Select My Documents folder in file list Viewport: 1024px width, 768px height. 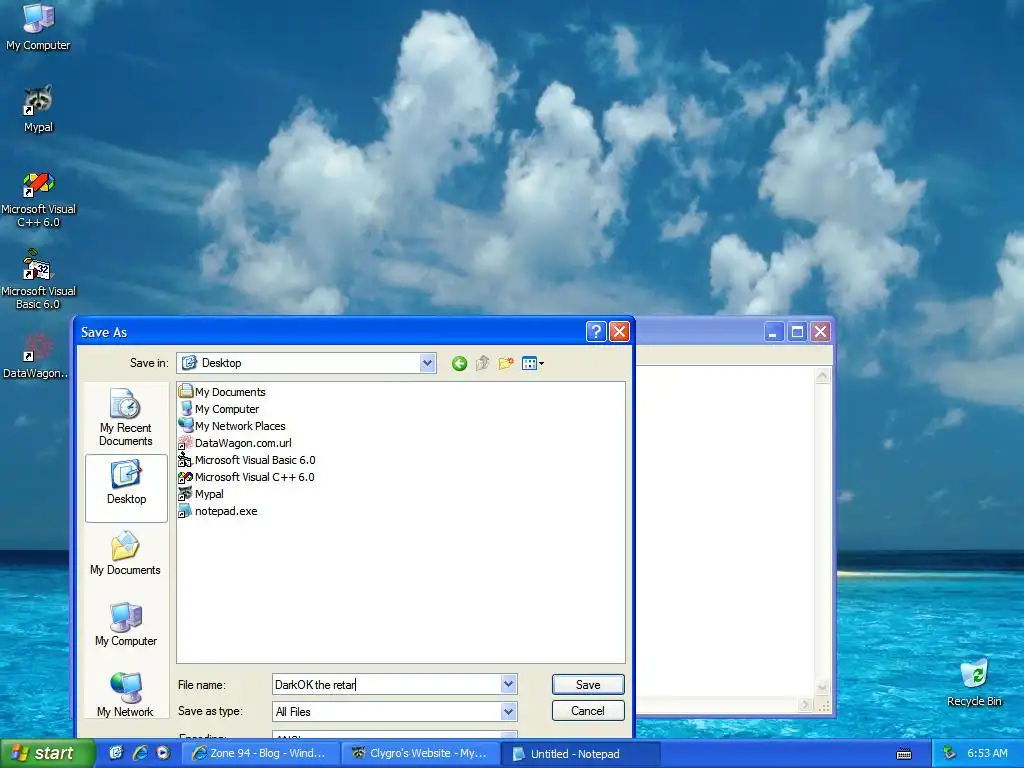222,392
